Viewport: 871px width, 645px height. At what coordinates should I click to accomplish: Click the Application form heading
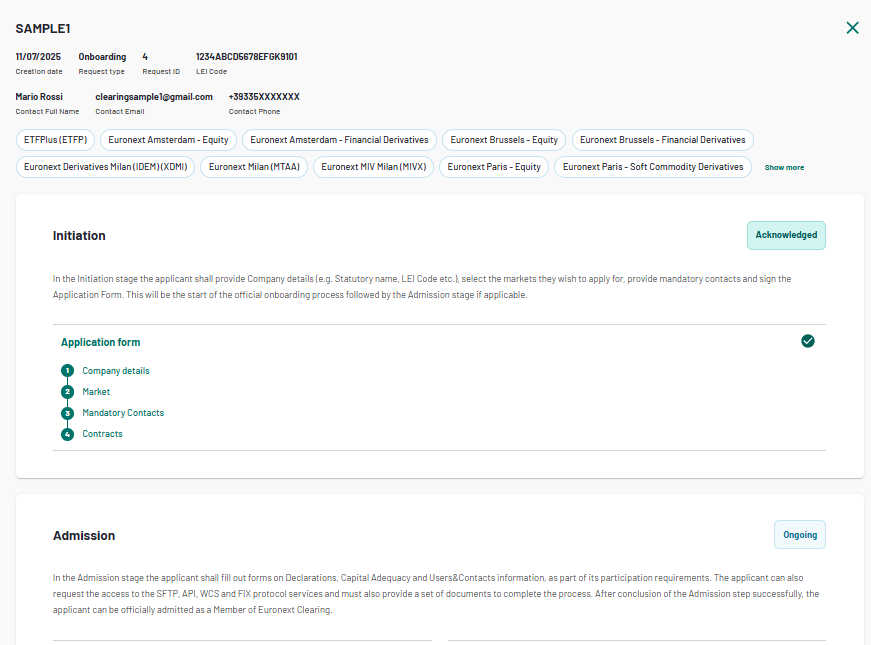101,342
